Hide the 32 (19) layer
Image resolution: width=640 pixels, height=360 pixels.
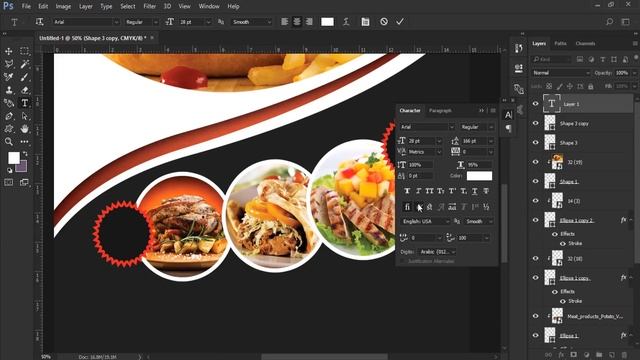(x=536, y=162)
